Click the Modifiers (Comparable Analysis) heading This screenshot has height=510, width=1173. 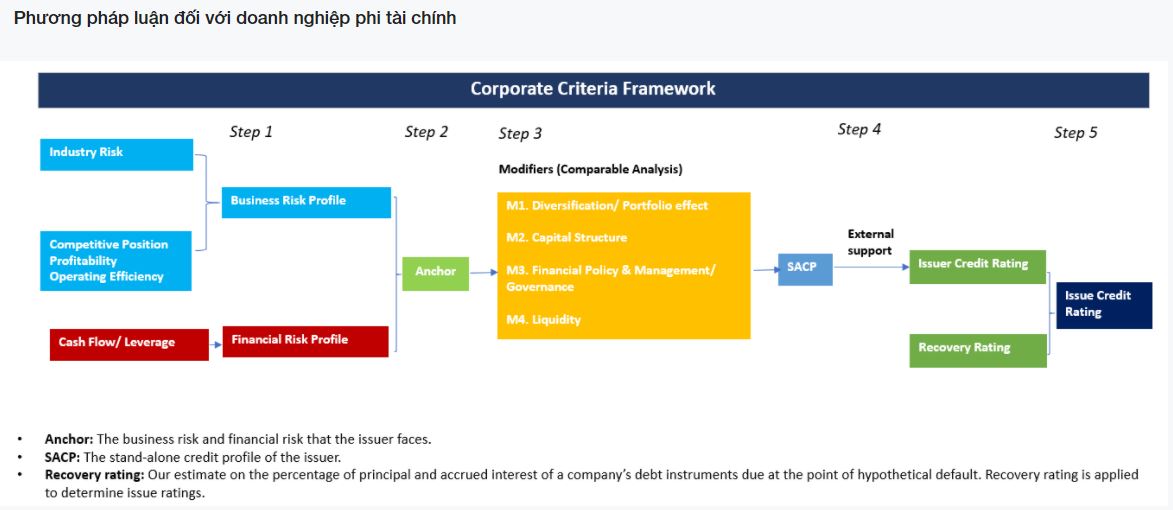[591, 169]
